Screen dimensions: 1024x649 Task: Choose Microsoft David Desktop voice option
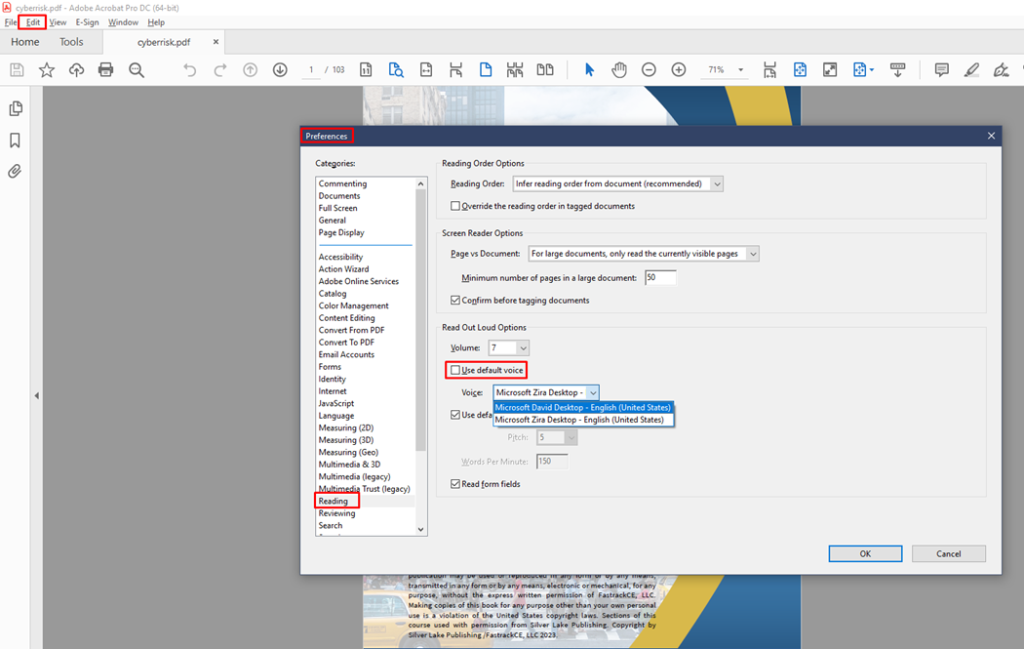coord(583,407)
